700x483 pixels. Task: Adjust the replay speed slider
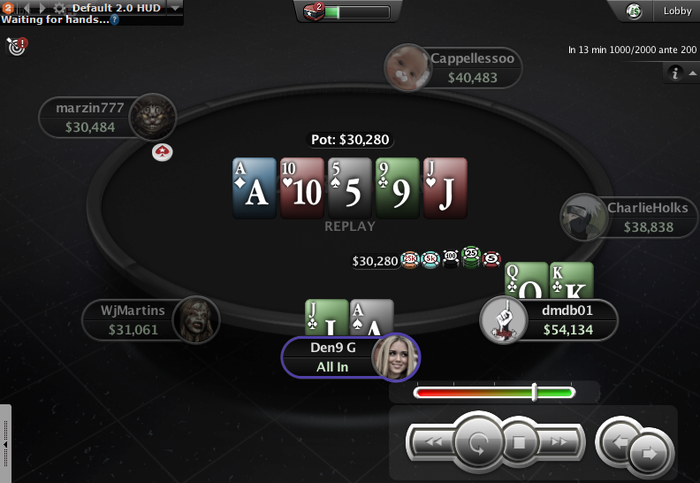534,392
